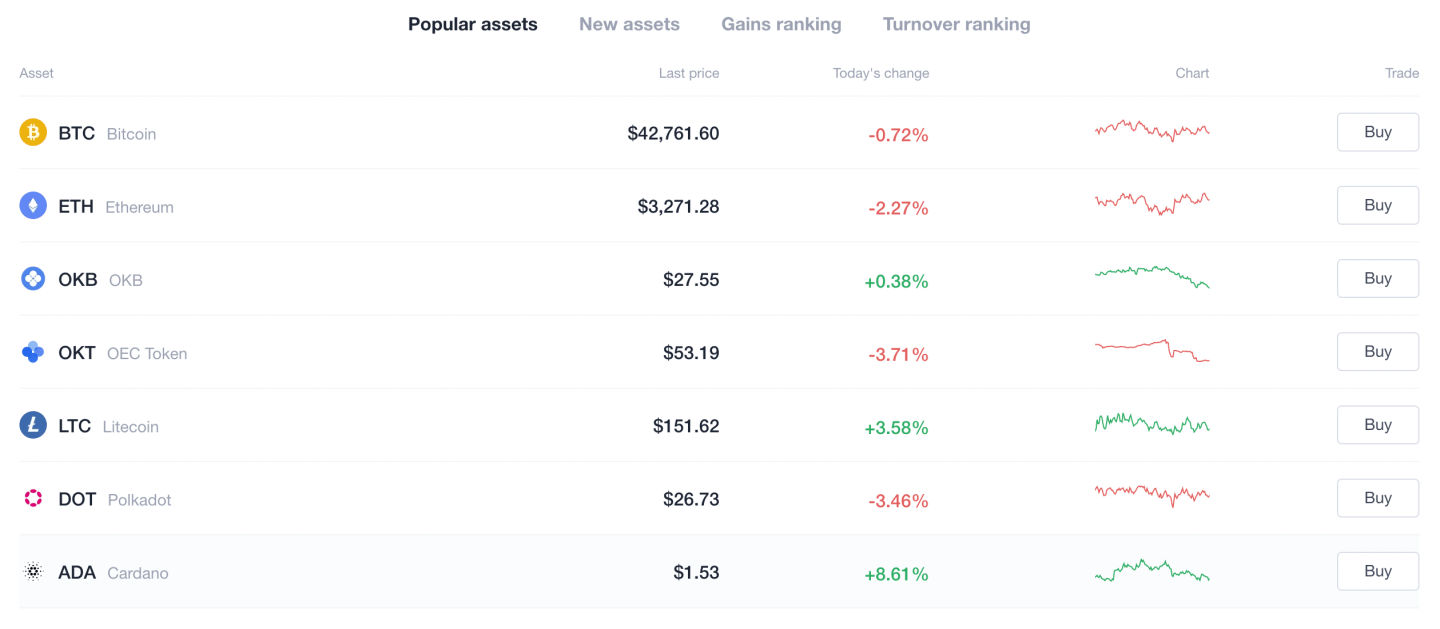Click the Buy button for Cardano
This screenshot has height=629, width=1440.
pyautogui.click(x=1378, y=571)
